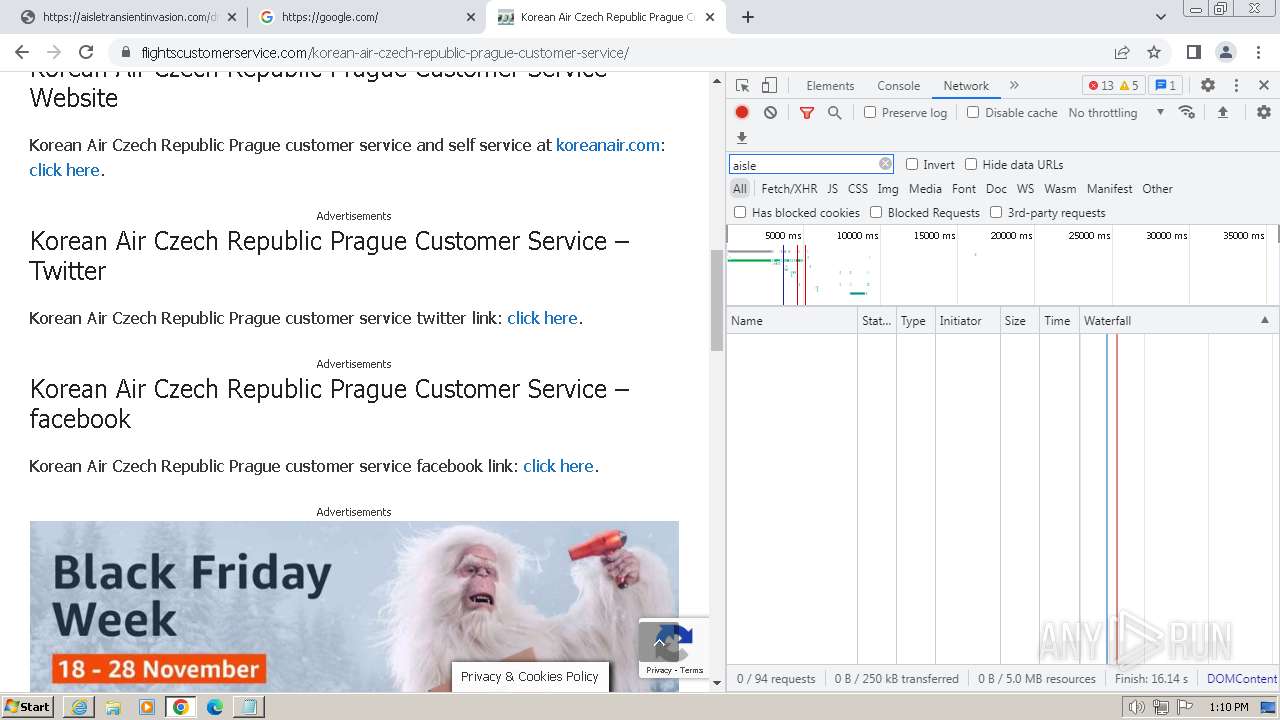Viewport: 1280px width, 720px height.
Task: Switch to aisletransientinvasion browser tab
Action: [x=128, y=17]
